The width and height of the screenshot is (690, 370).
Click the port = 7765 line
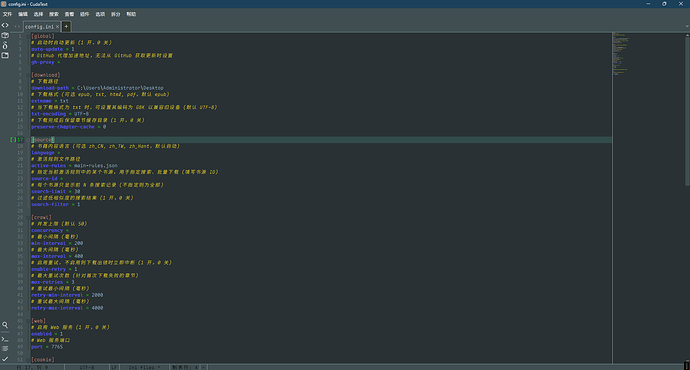(47, 347)
